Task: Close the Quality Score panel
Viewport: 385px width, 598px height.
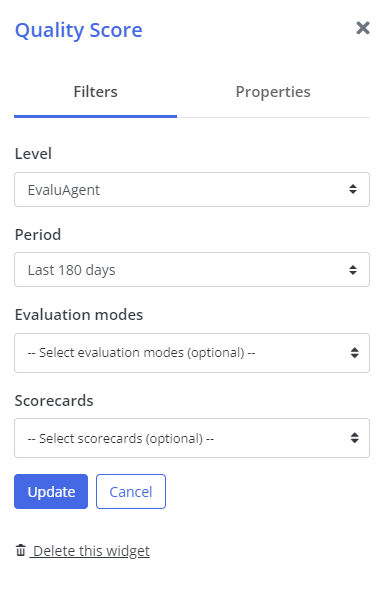Action: (362, 28)
